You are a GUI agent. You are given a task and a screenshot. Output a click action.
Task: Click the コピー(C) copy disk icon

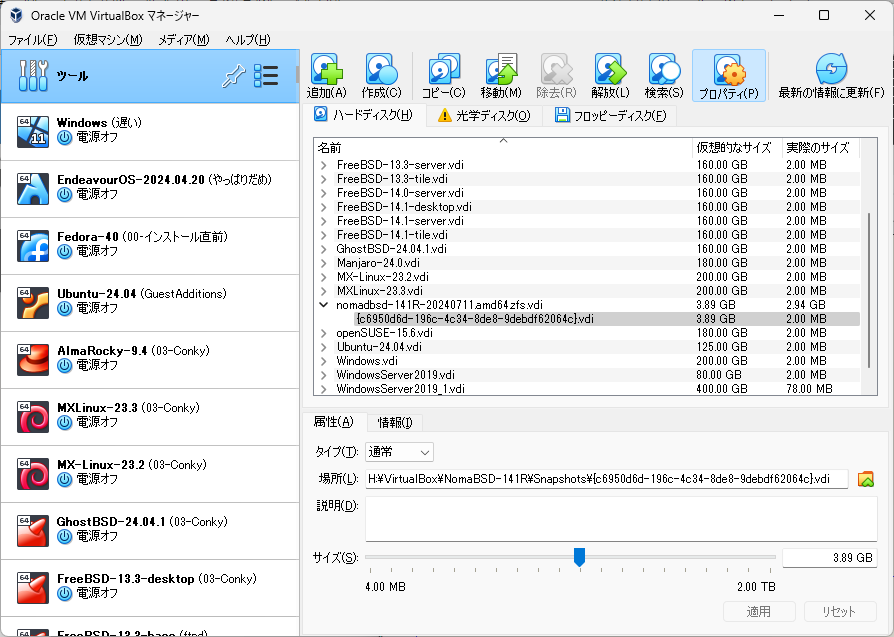(444, 70)
